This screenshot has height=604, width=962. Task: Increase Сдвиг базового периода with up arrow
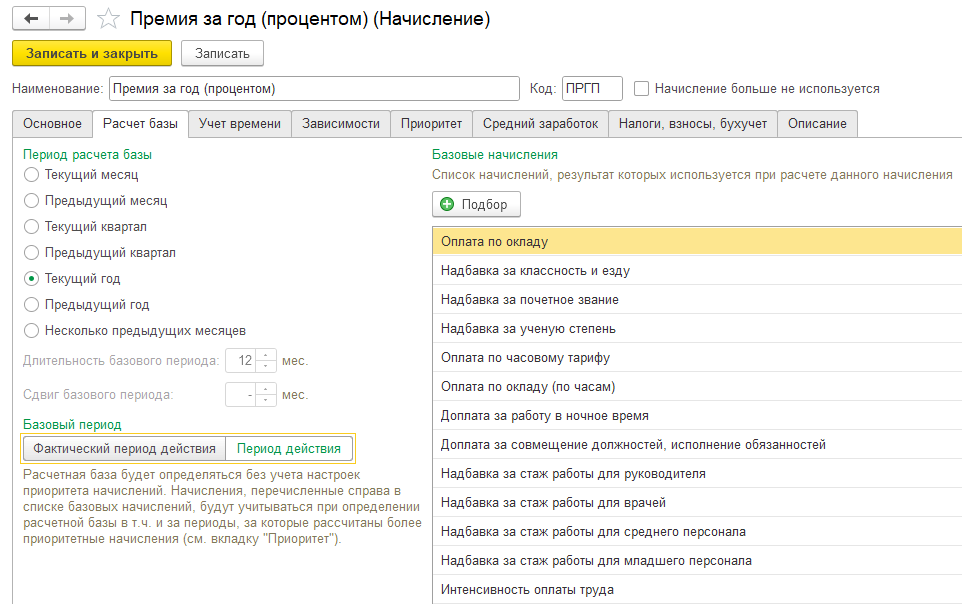(x=266, y=389)
